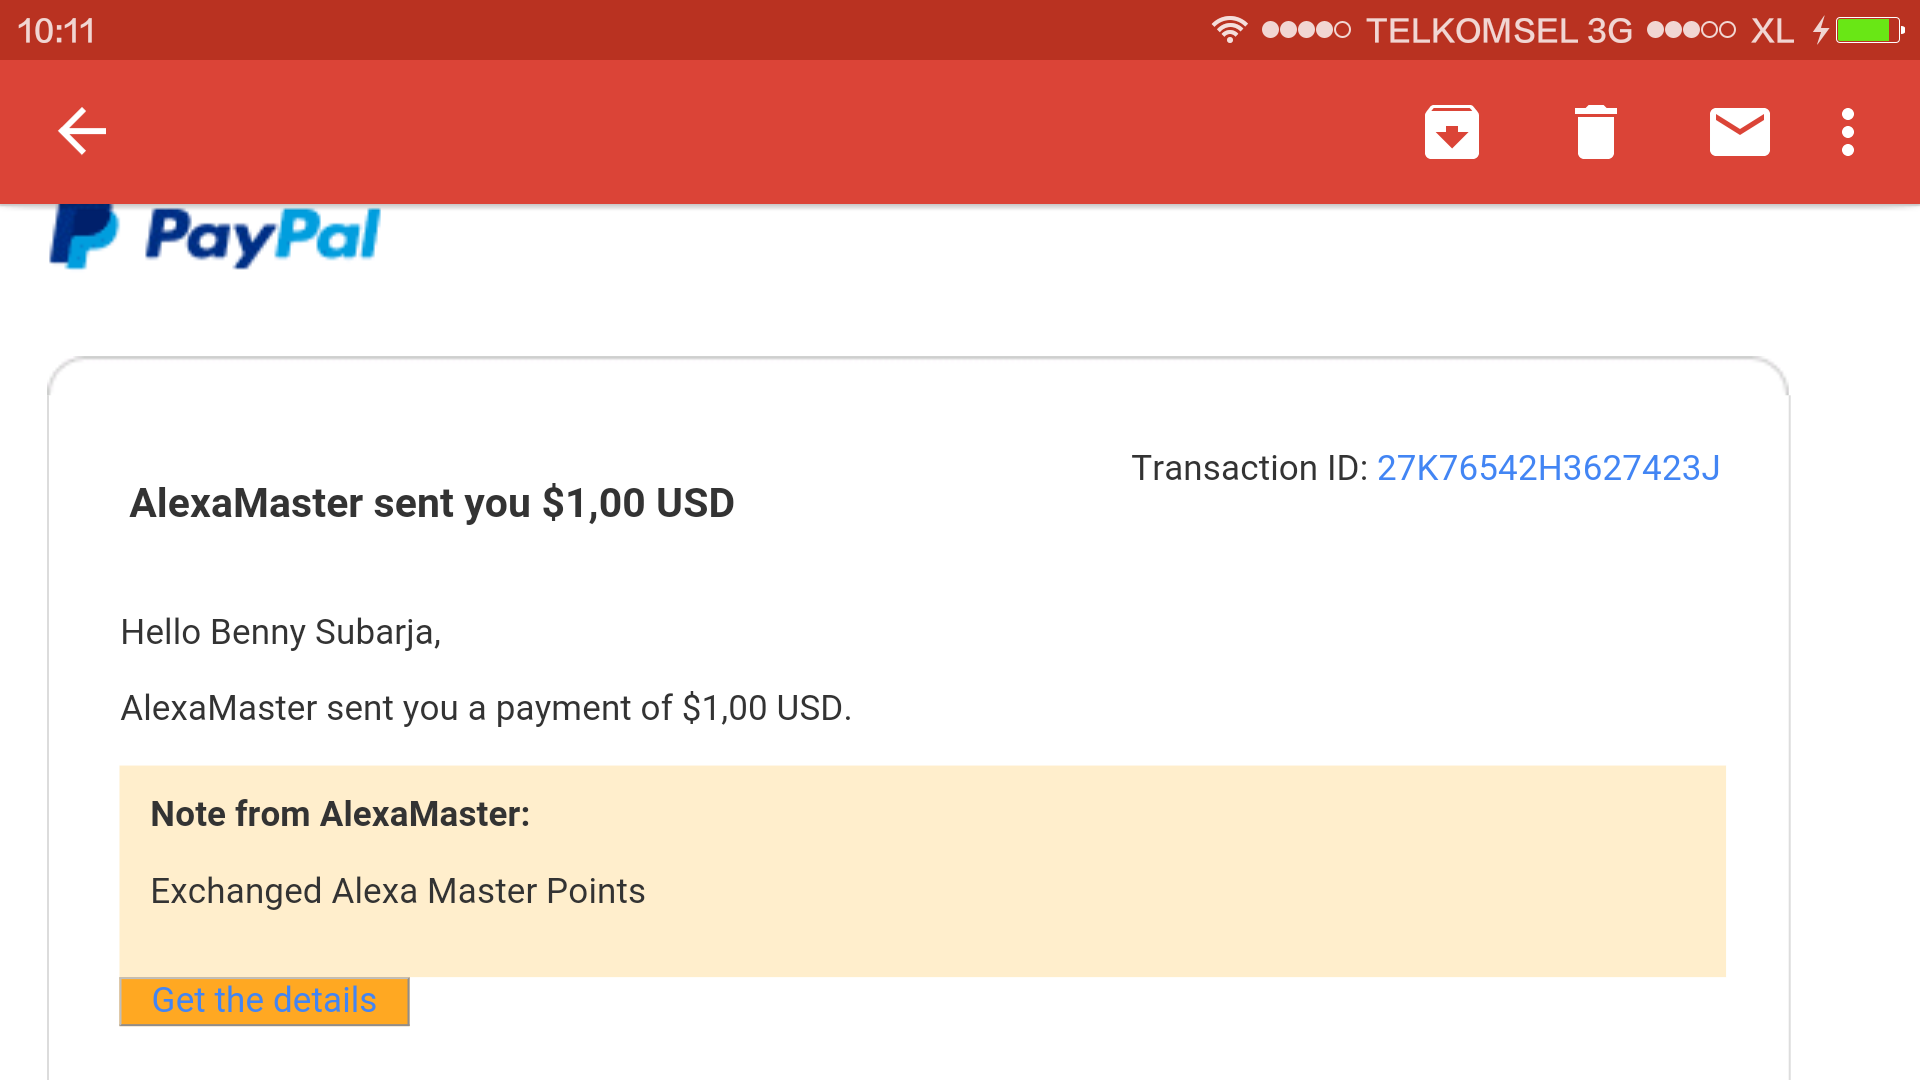The width and height of the screenshot is (1920, 1080).
Task: Open transaction 27K76542H3627423J details
Action: point(1548,467)
